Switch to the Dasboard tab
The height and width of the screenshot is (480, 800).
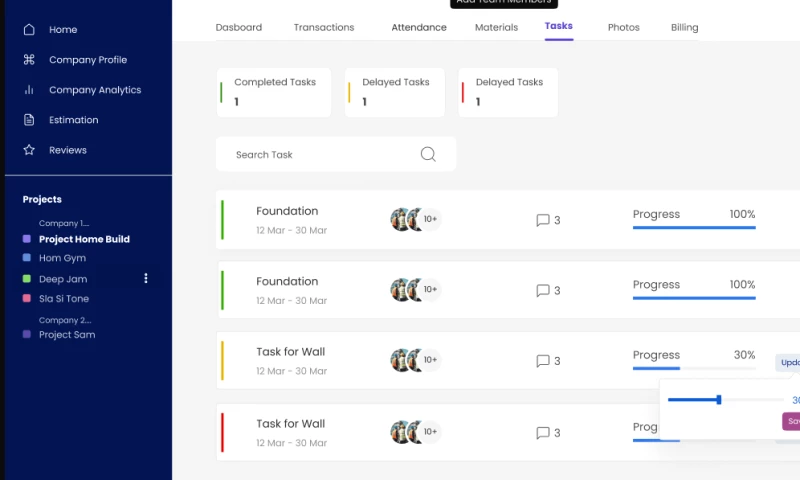pos(239,28)
